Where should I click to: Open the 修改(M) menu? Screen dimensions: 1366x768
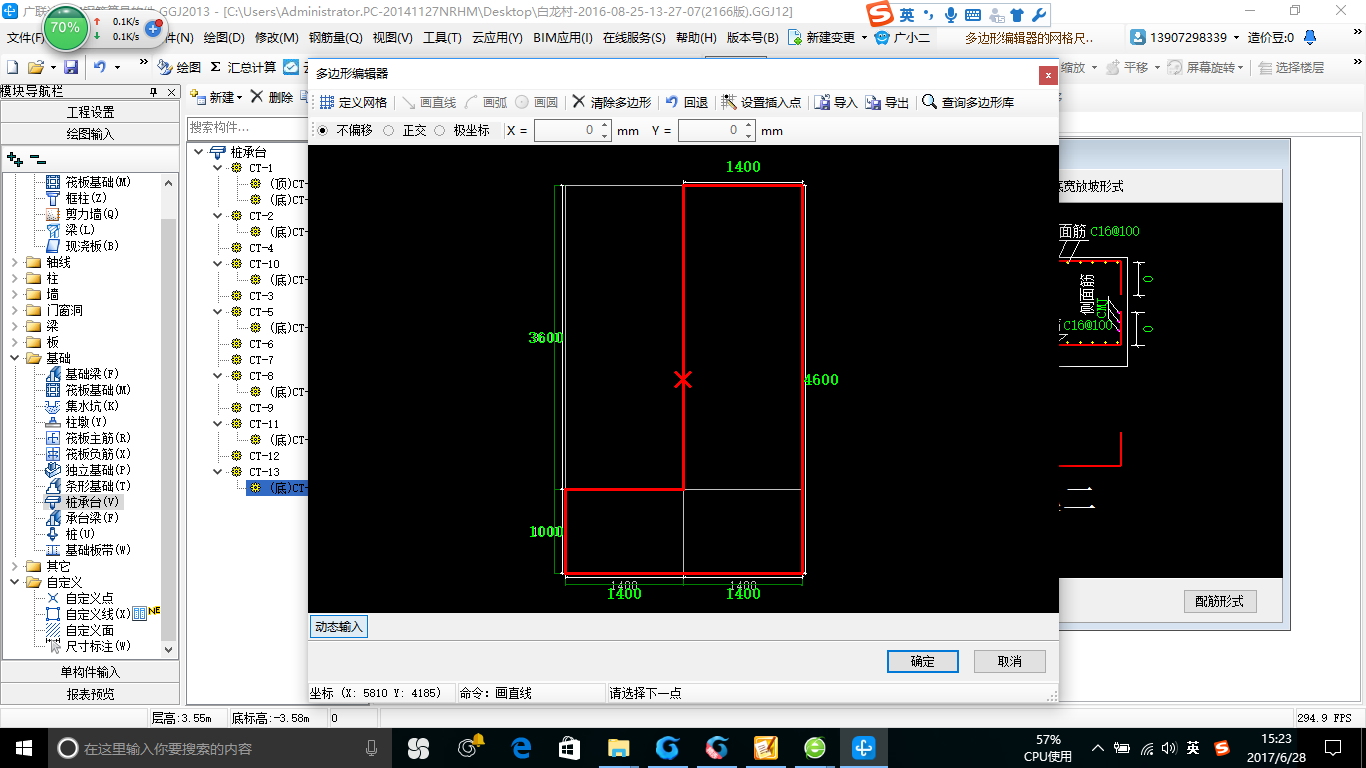coord(277,38)
